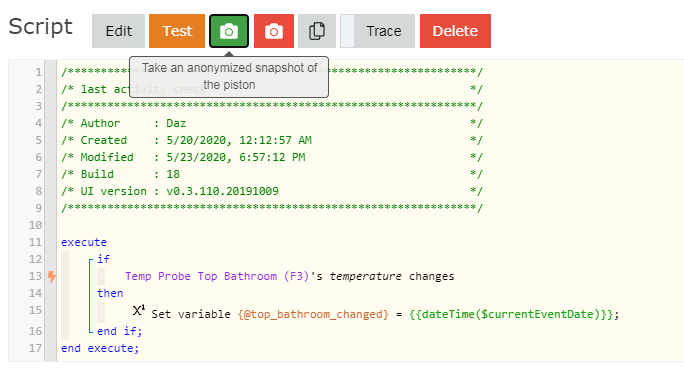This screenshot has width=684, height=369.
Task: Select the 'execute' keyword on line 11
Action: [84, 242]
